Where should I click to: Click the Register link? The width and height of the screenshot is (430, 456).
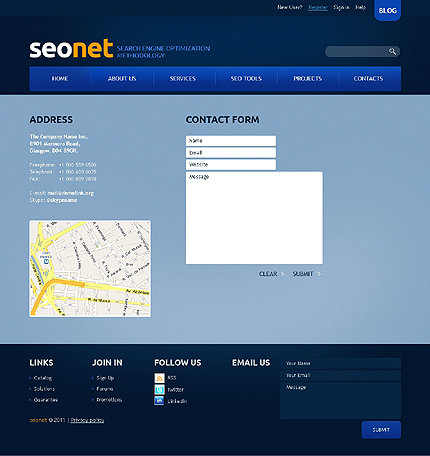(x=318, y=7)
